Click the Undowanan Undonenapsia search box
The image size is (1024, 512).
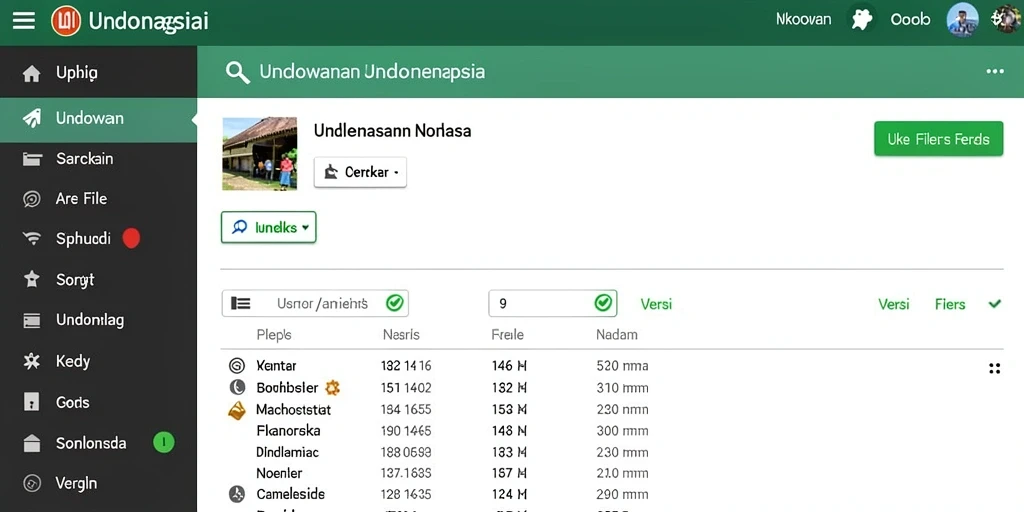coord(372,71)
